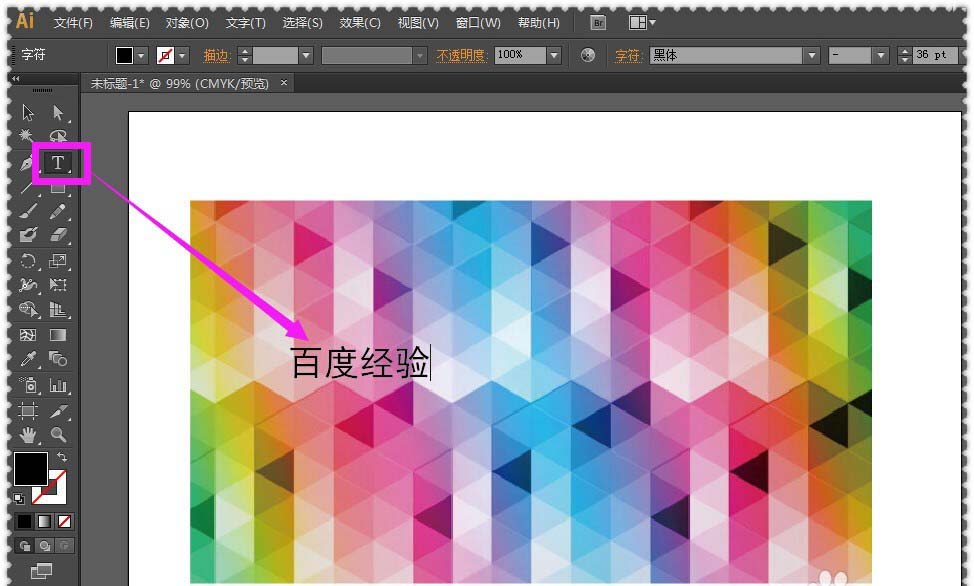The width and height of the screenshot is (974, 586).
Task: Select the Type tool
Action: [x=58, y=163]
